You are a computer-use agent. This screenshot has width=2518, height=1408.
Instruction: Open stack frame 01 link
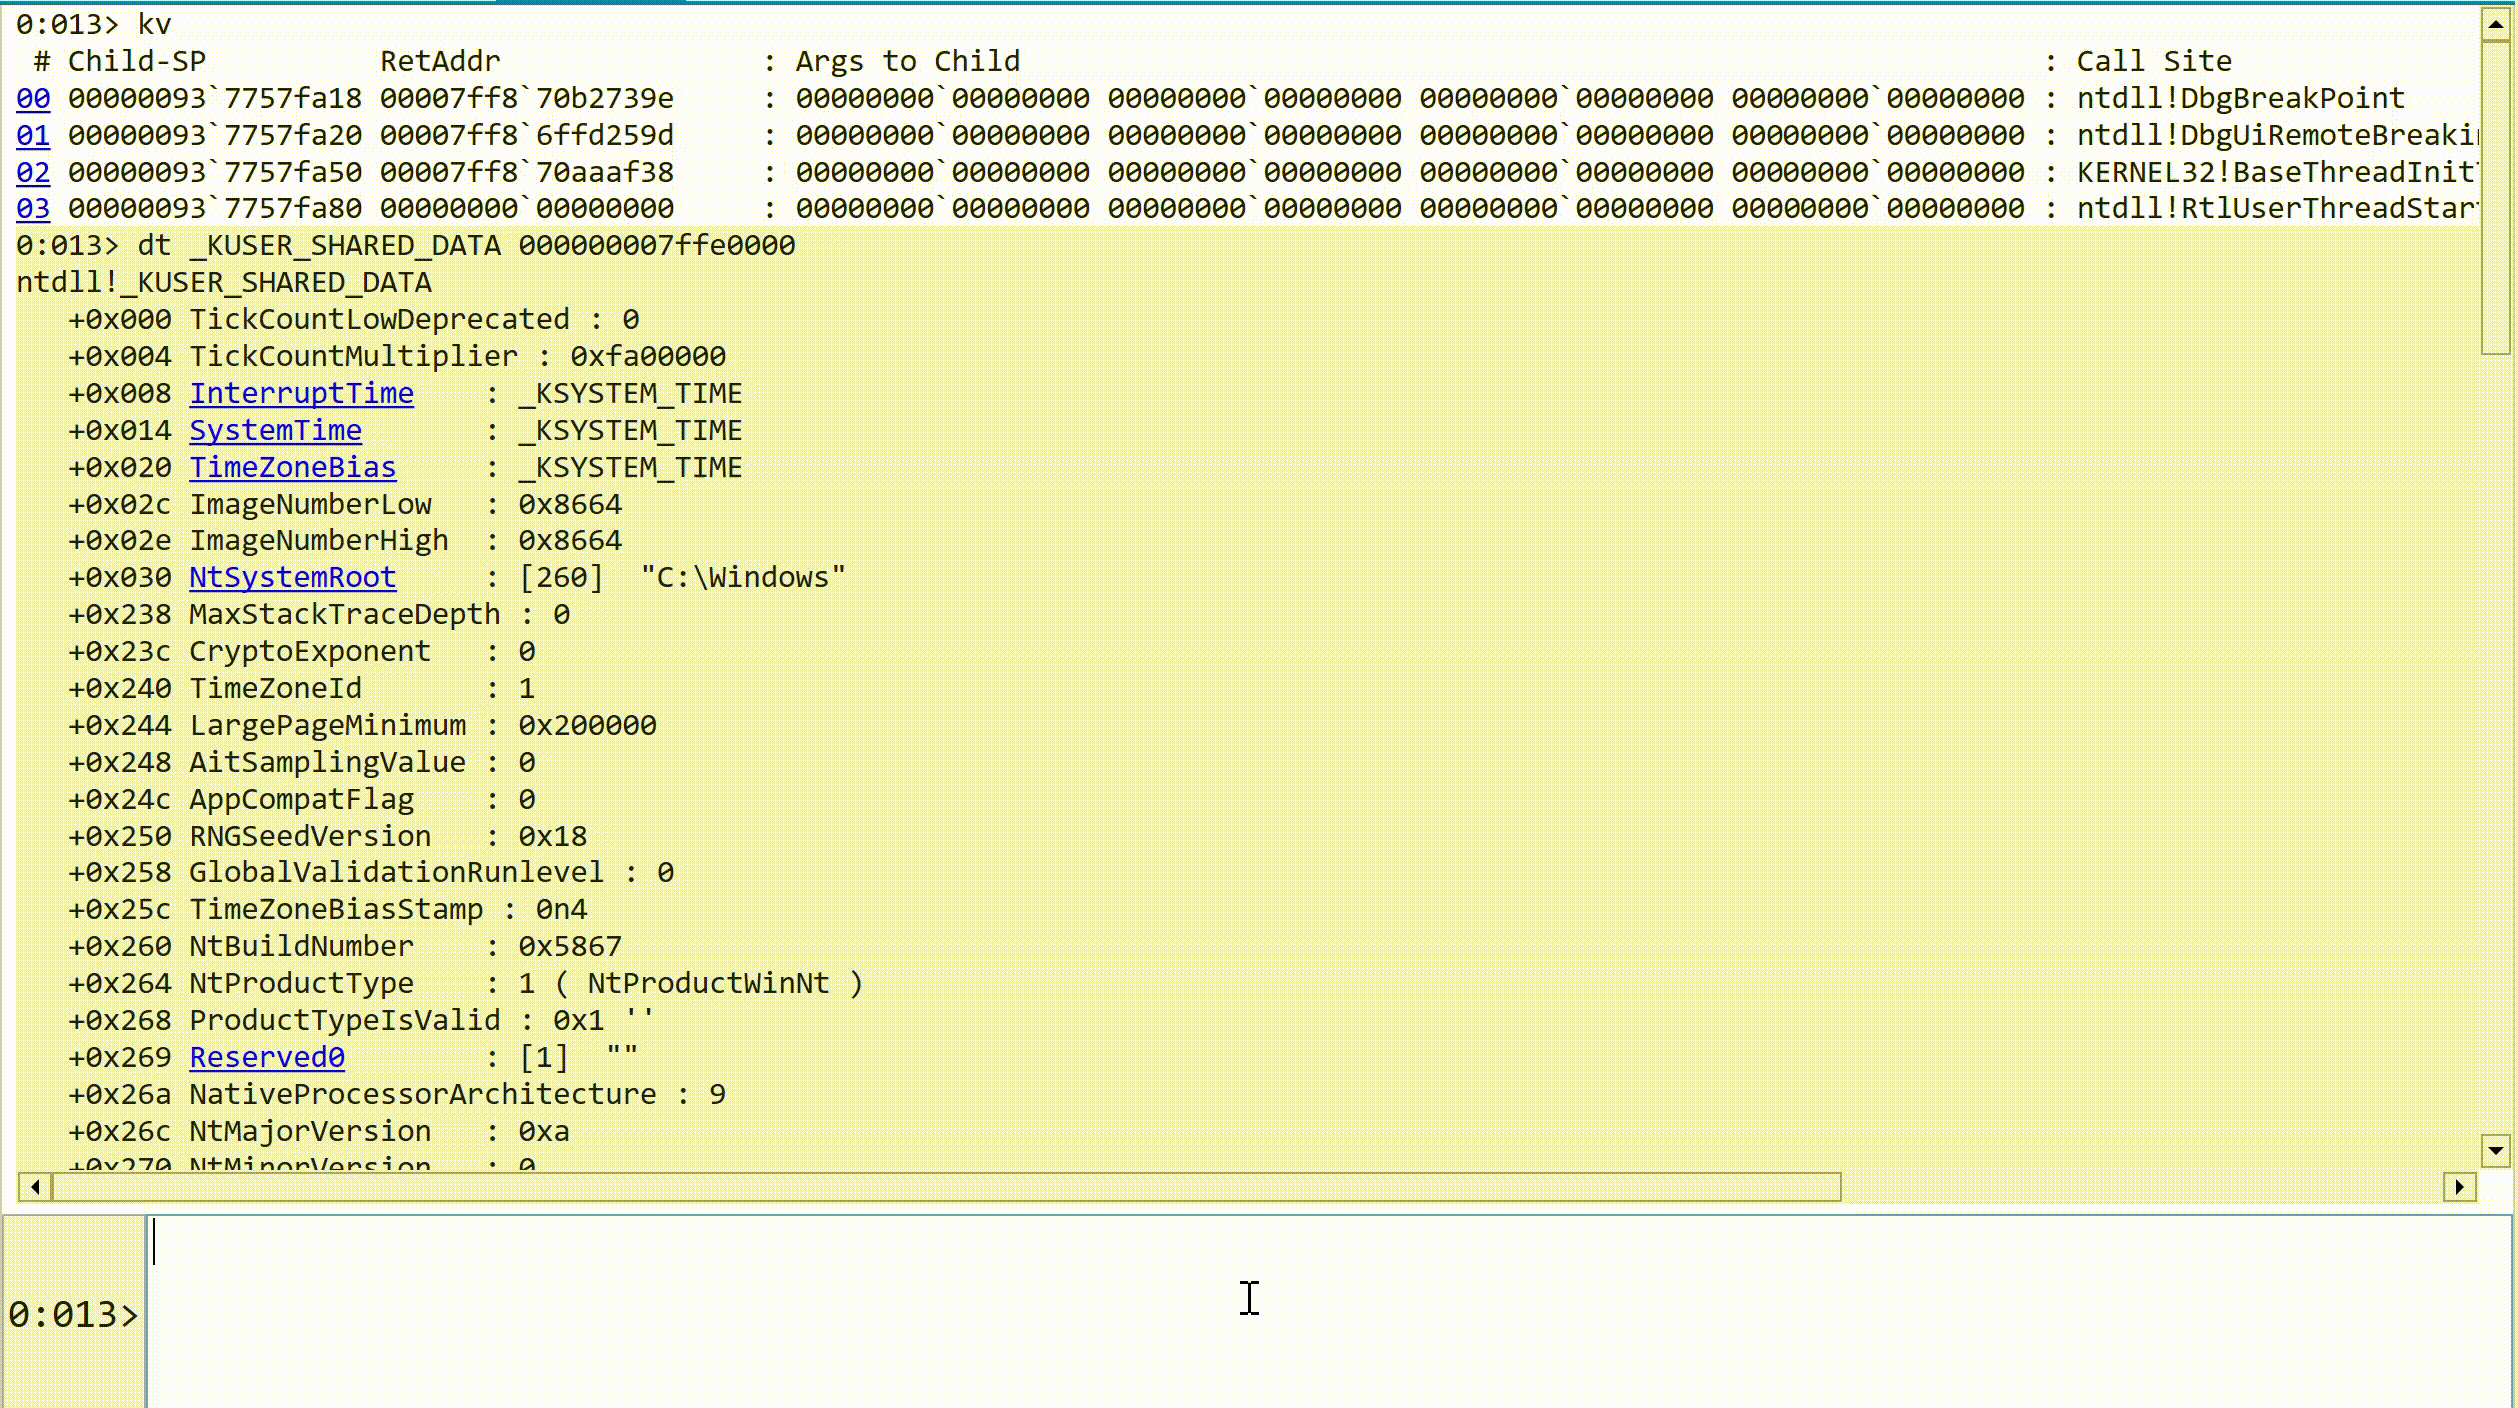[33, 135]
